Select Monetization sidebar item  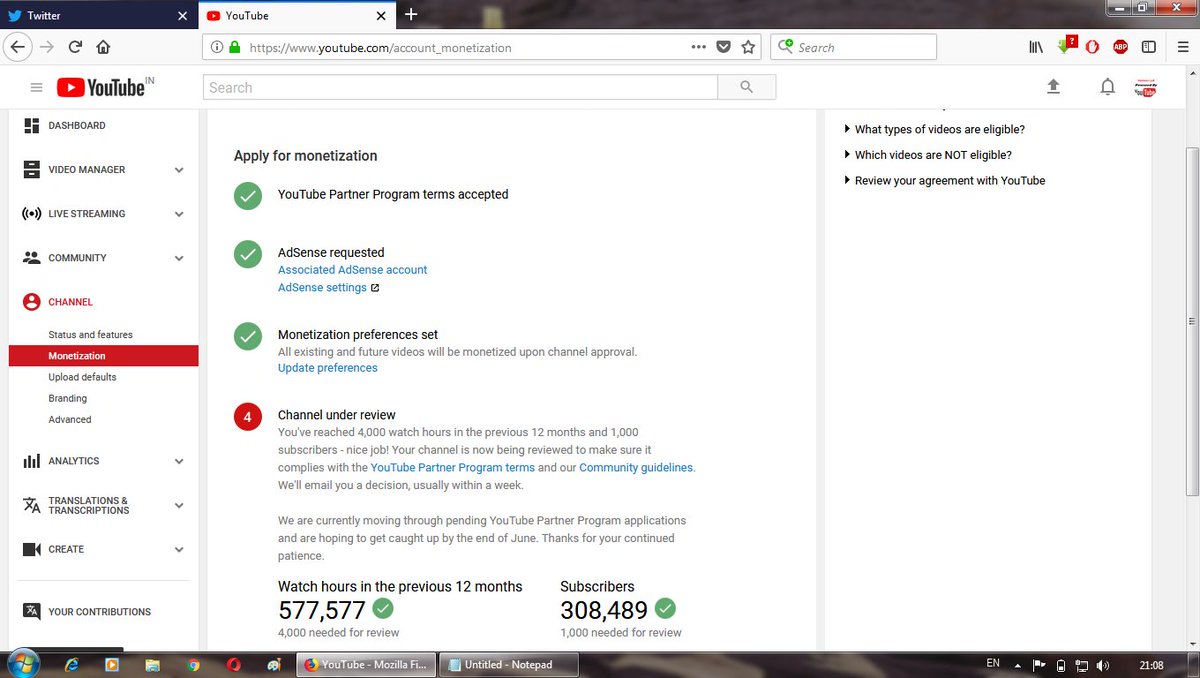103,356
